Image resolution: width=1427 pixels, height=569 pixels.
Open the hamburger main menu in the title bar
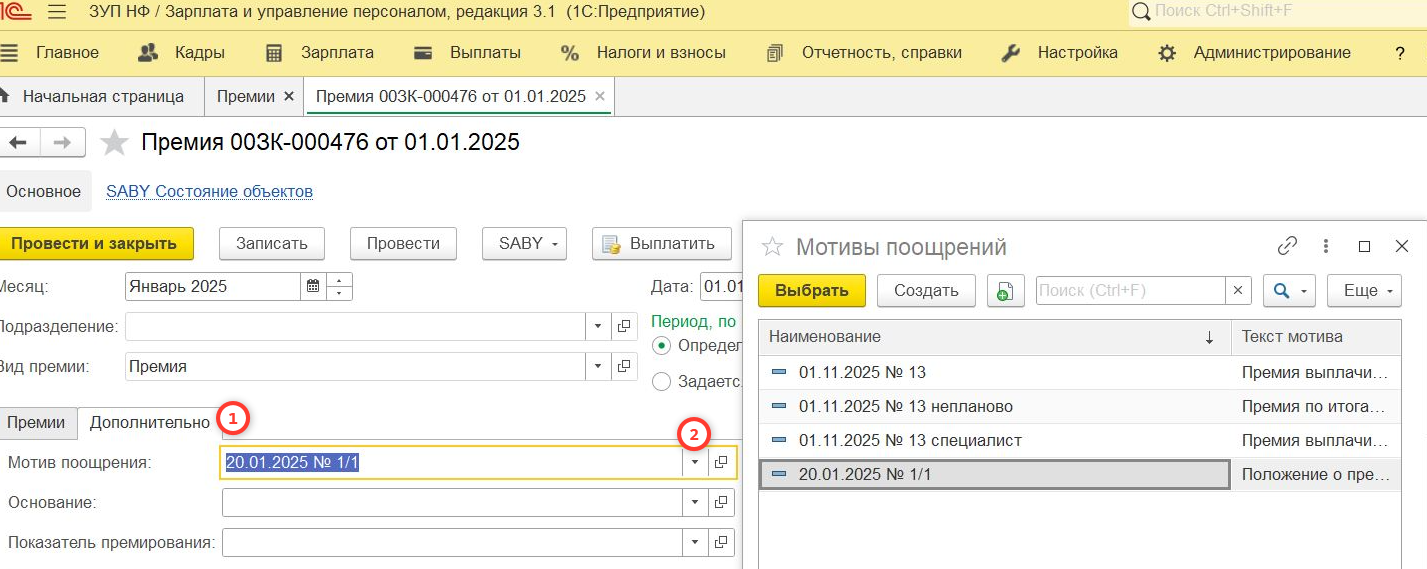57,13
